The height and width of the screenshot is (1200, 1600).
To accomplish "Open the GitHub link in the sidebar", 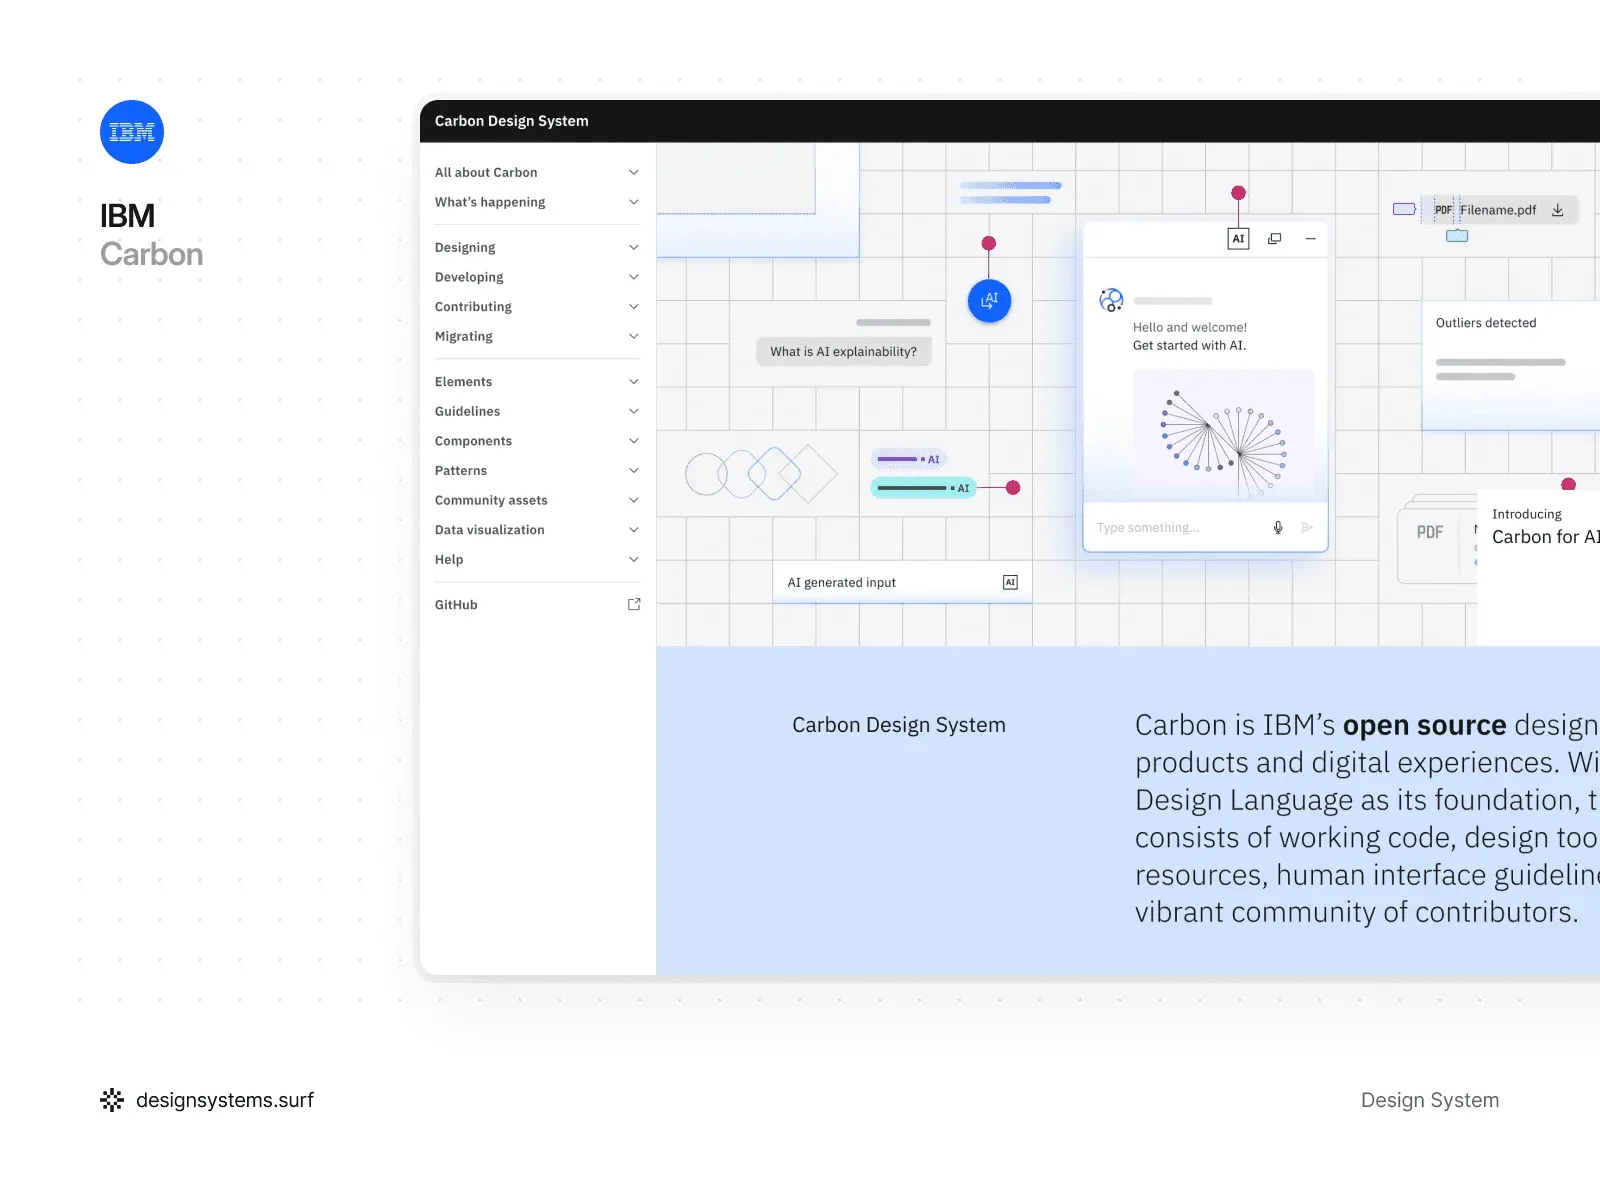I will point(456,604).
